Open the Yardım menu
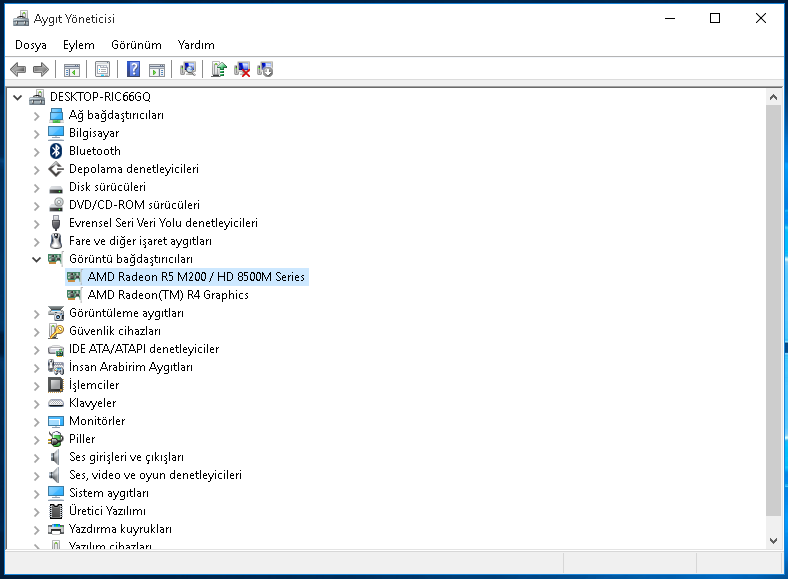The height and width of the screenshot is (579, 788). pos(196,45)
